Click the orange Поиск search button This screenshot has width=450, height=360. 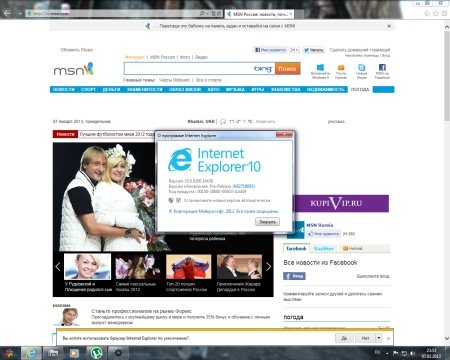pos(287,69)
